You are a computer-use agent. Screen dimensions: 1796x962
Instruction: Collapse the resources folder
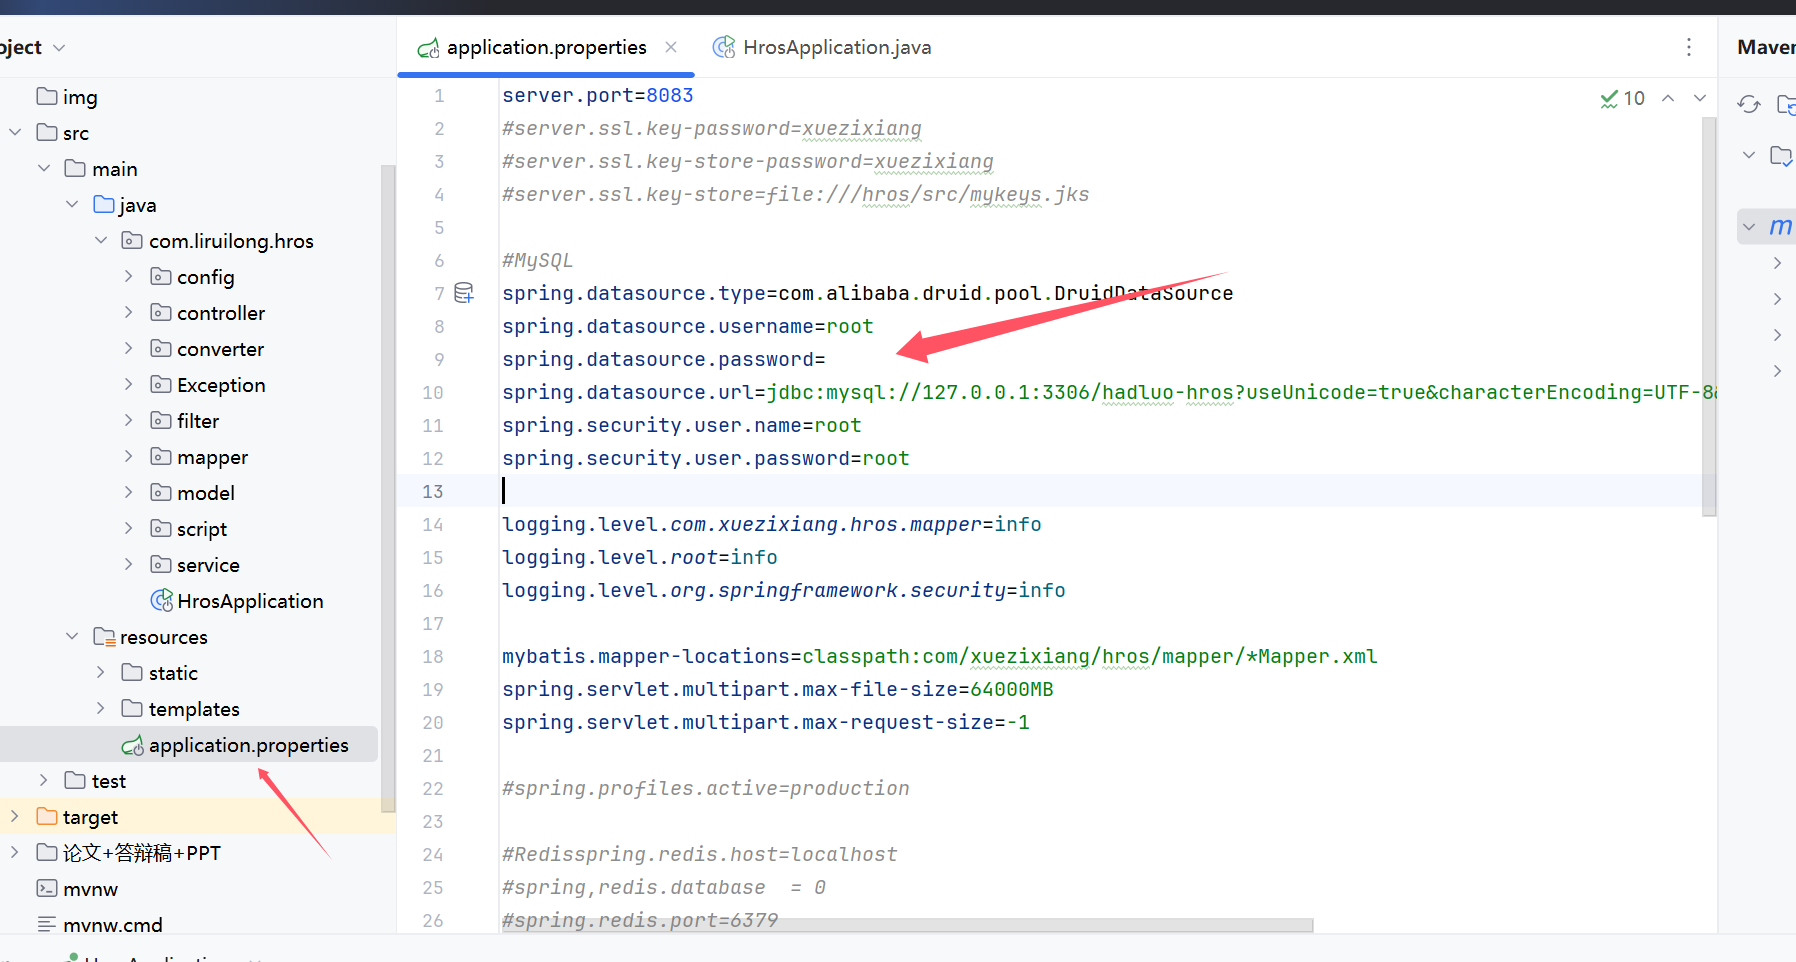[x=72, y=637]
